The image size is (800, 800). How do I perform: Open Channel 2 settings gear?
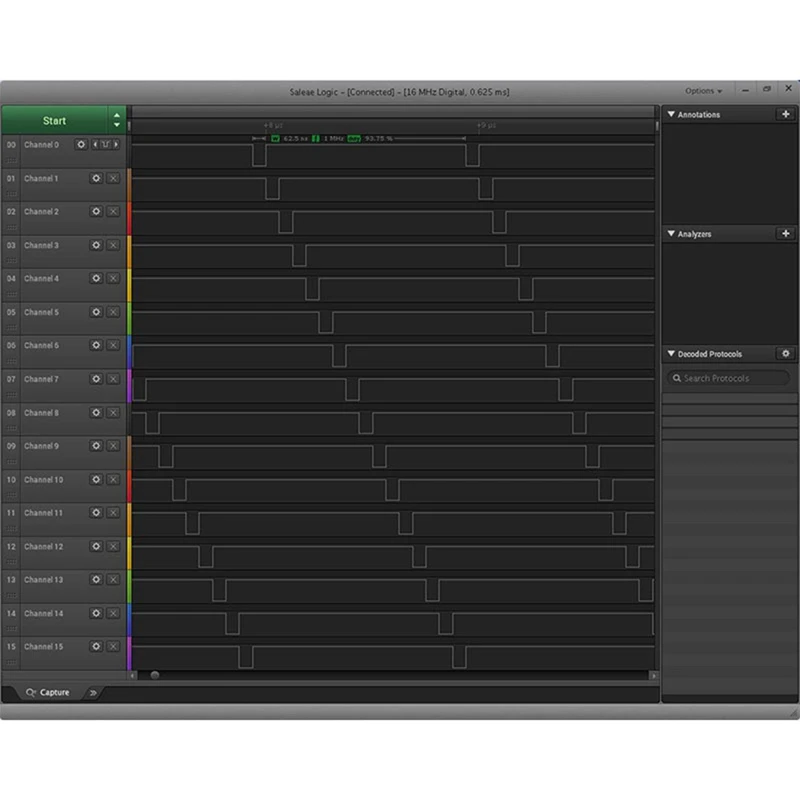[x=96, y=211]
